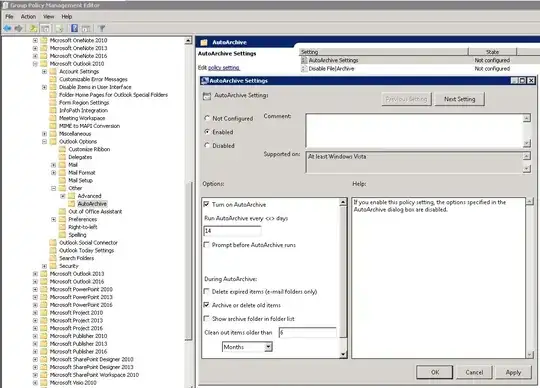Collapse the Microsoft Outlook 2010 node

[35, 64]
